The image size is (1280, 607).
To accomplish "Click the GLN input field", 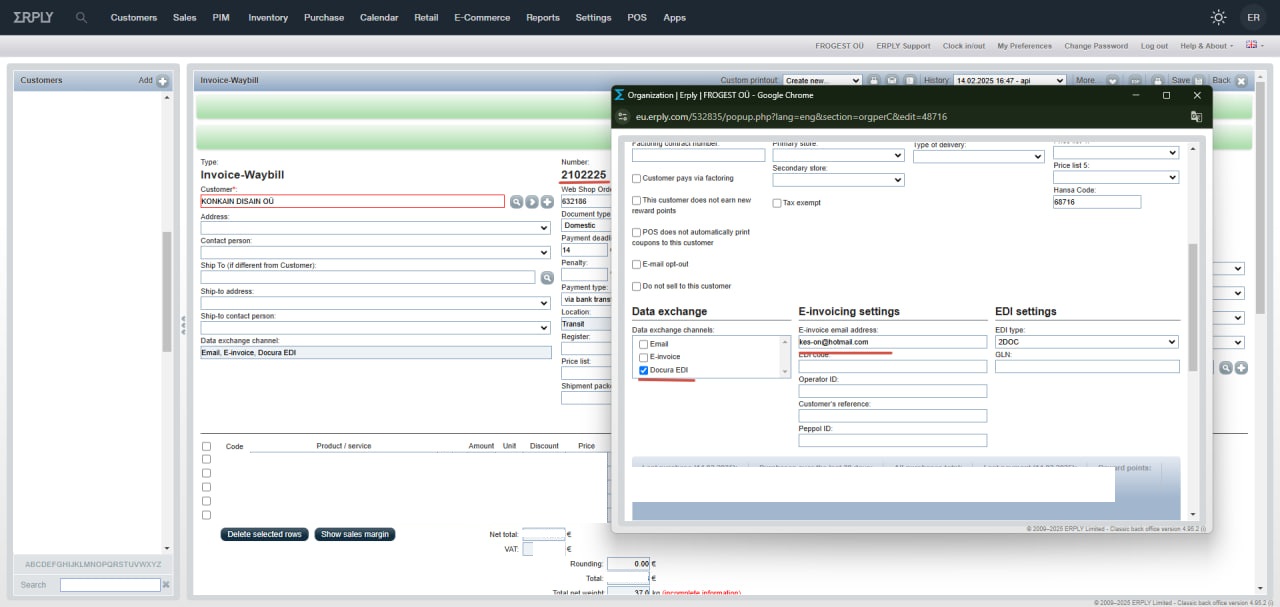I will (1087, 366).
